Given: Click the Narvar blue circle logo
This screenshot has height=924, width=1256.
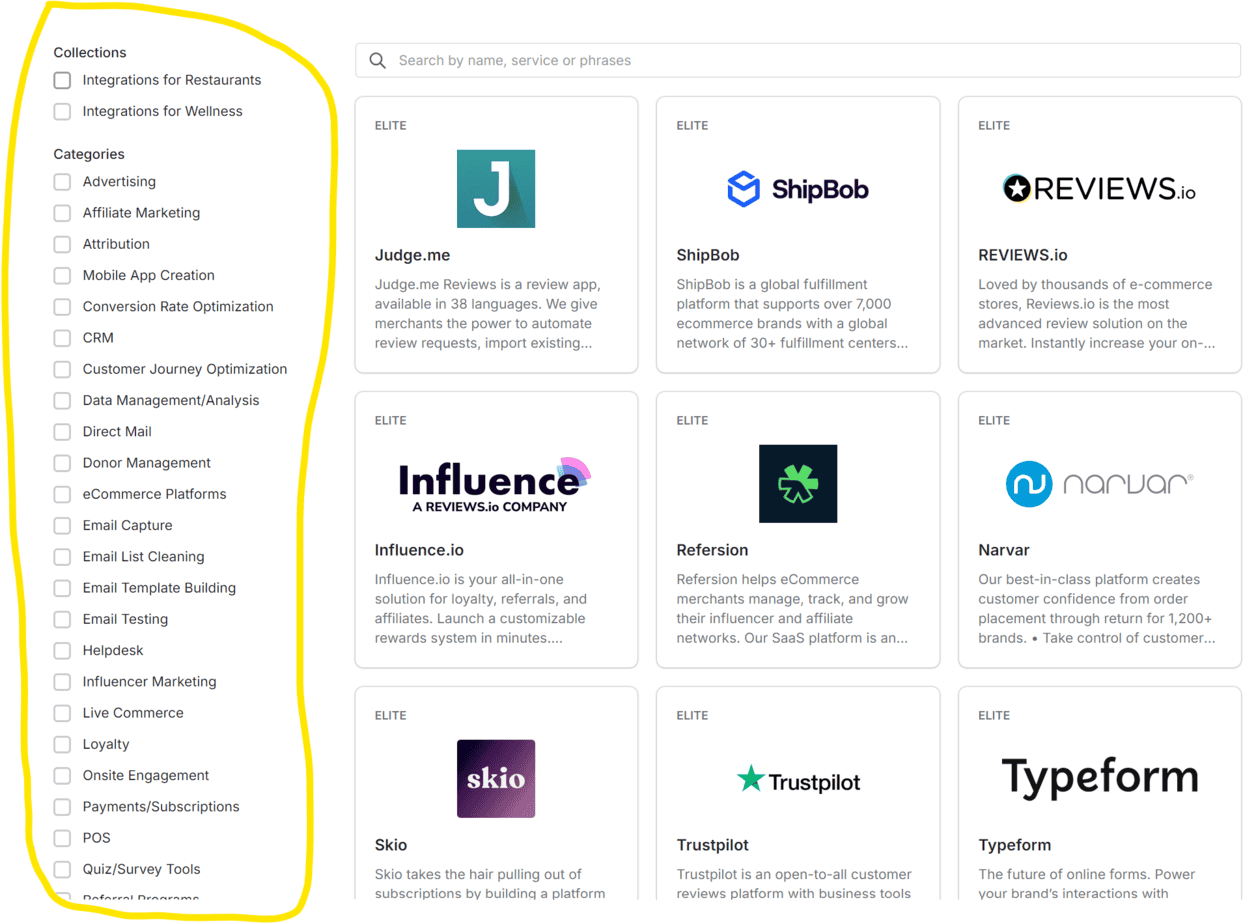Looking at the screenshot, I should coord(1029,484).
